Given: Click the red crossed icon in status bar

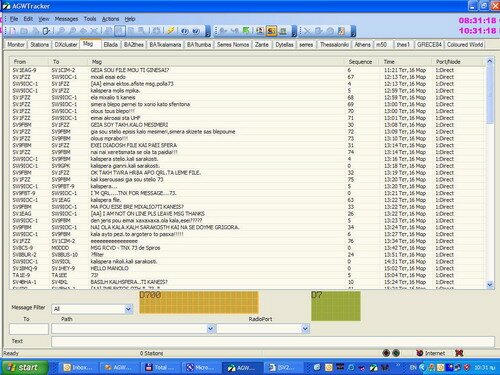Looking at the screenshot, I should [459, 353].
